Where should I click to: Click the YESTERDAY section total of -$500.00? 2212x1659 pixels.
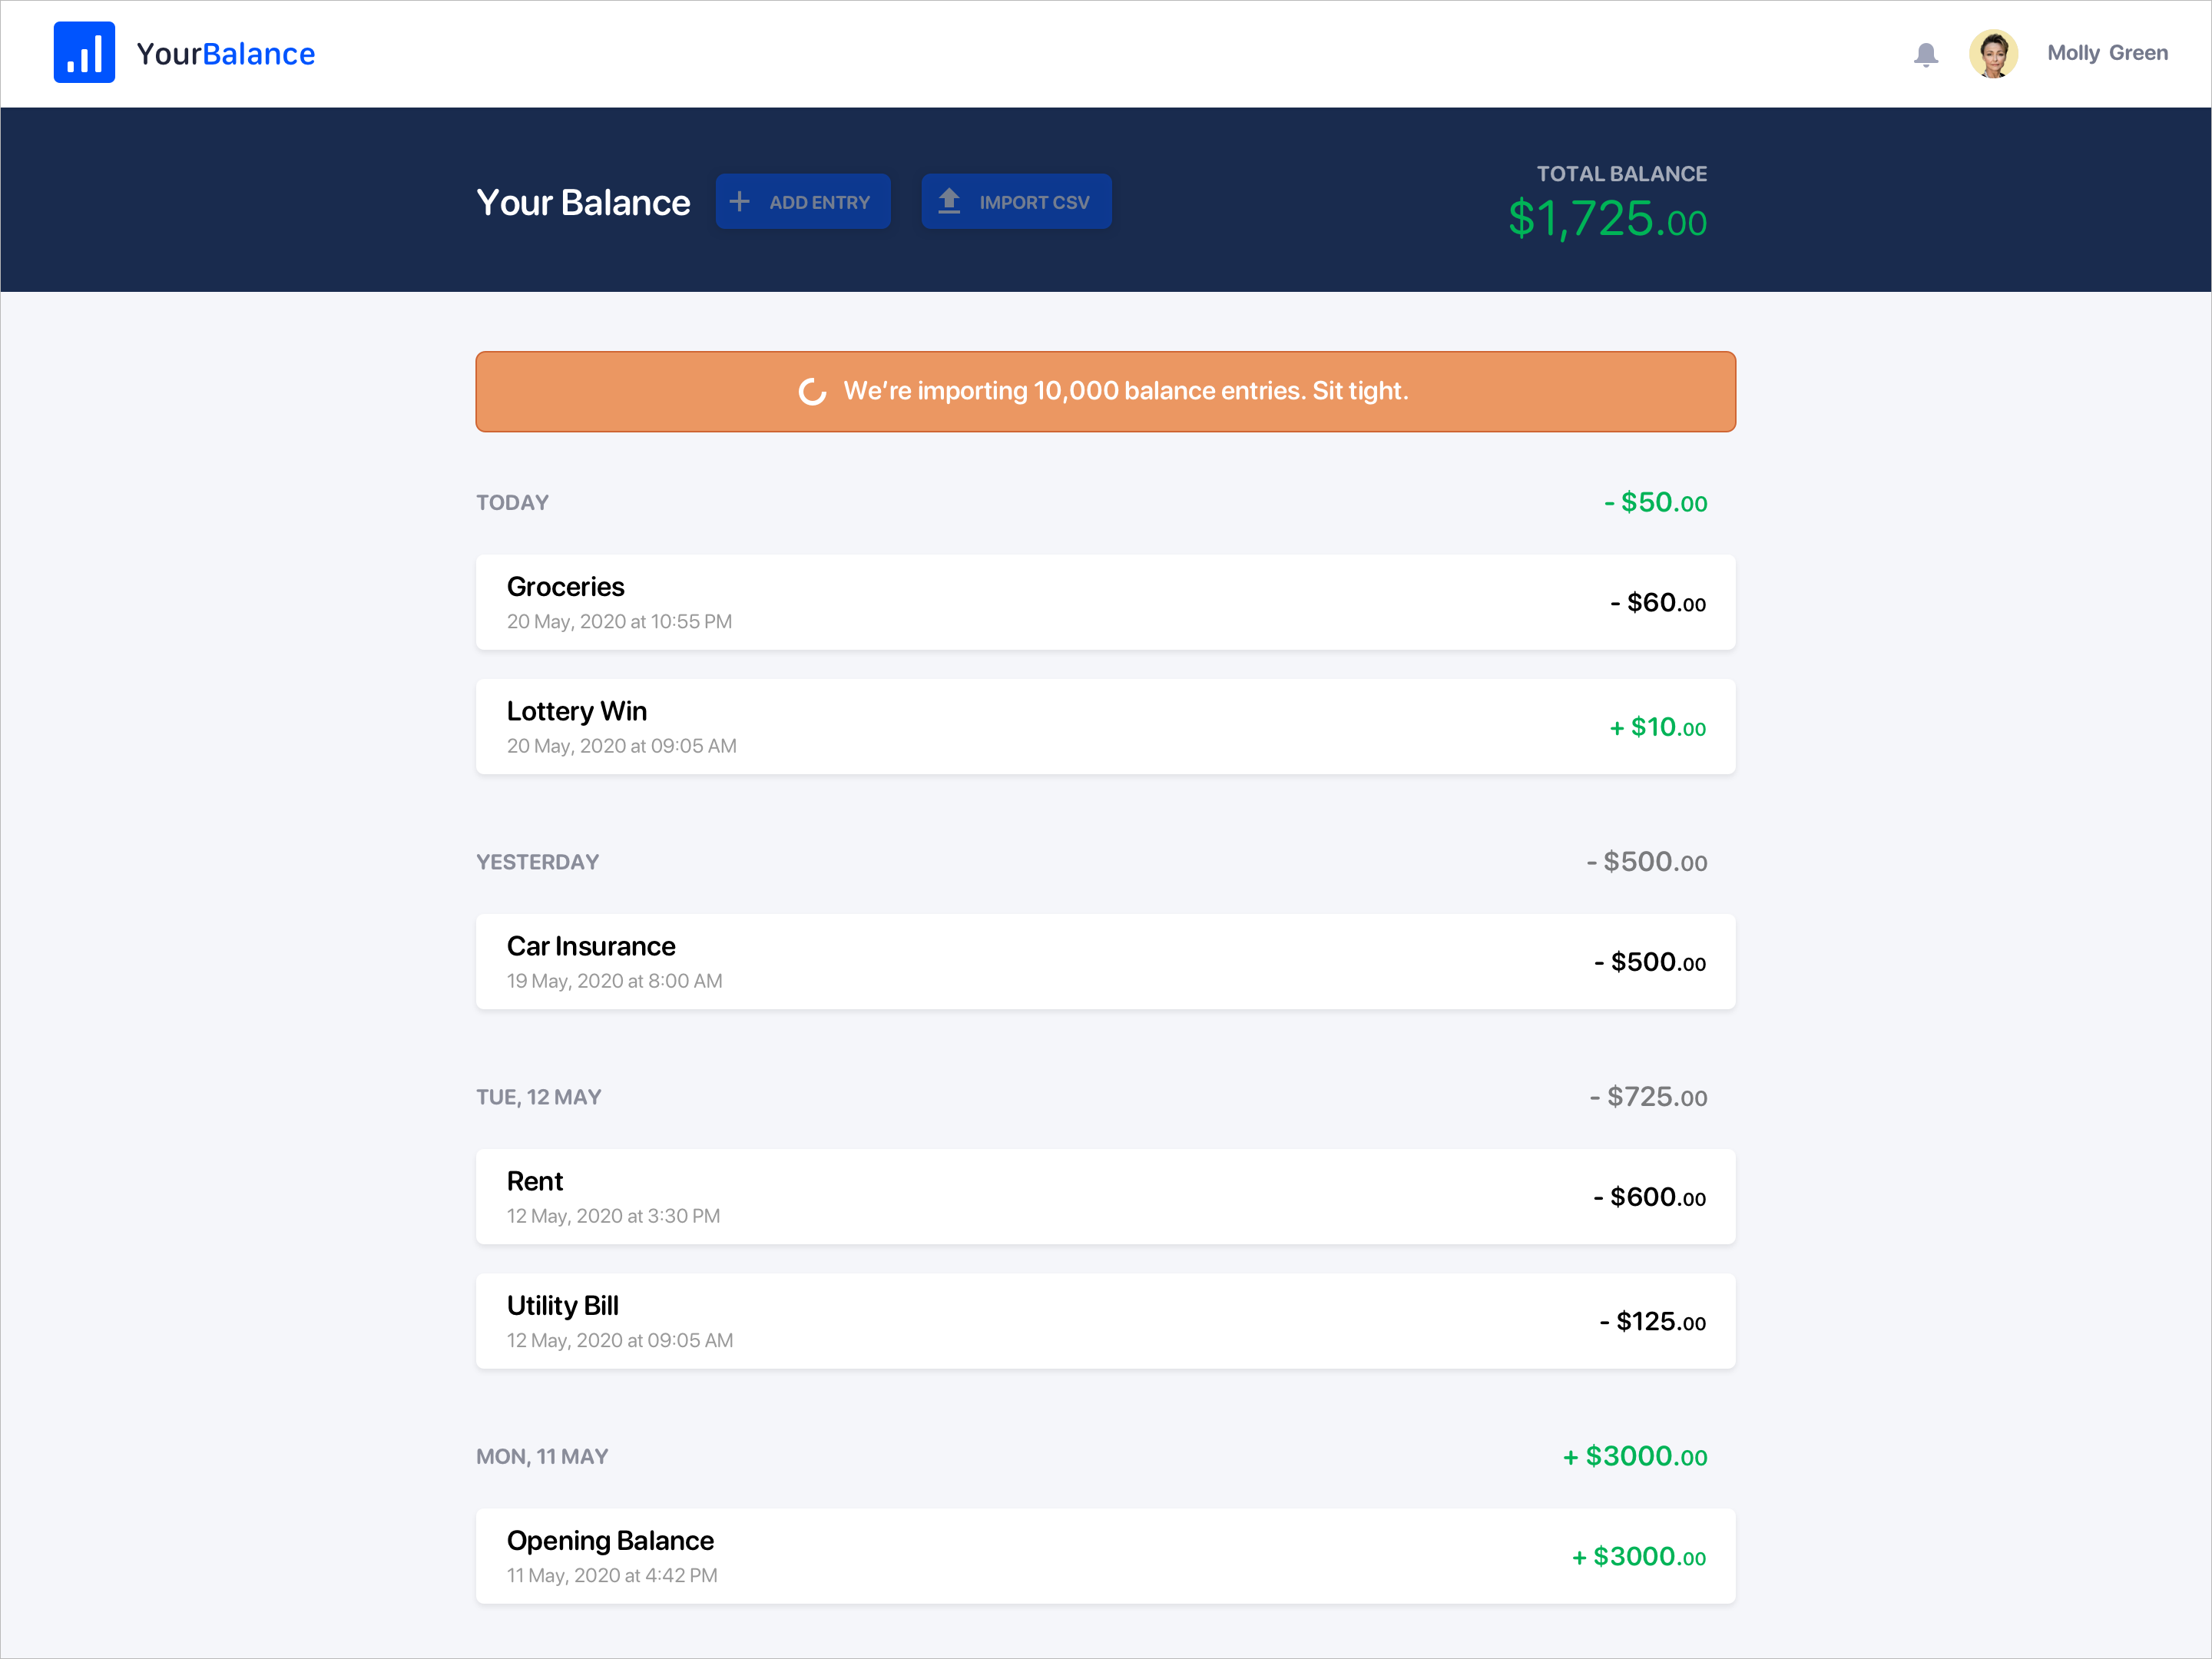tap(1646, 862)
